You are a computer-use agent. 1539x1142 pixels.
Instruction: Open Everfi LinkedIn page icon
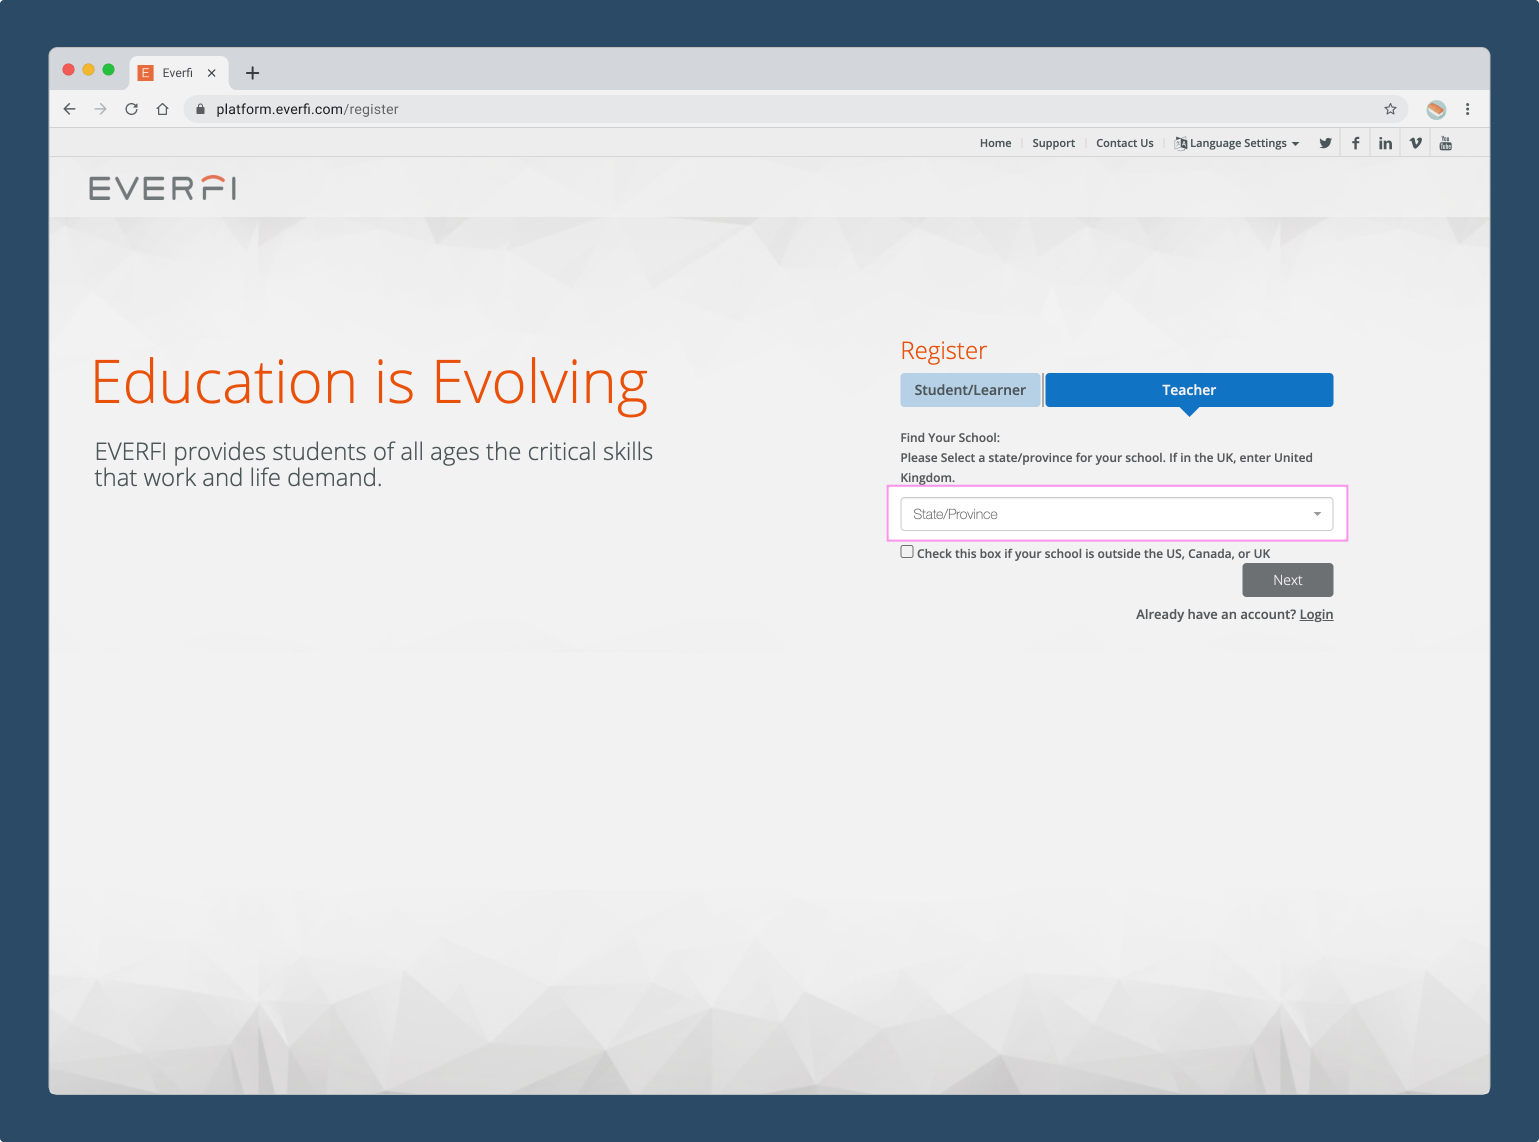(x=1385, y=143)
